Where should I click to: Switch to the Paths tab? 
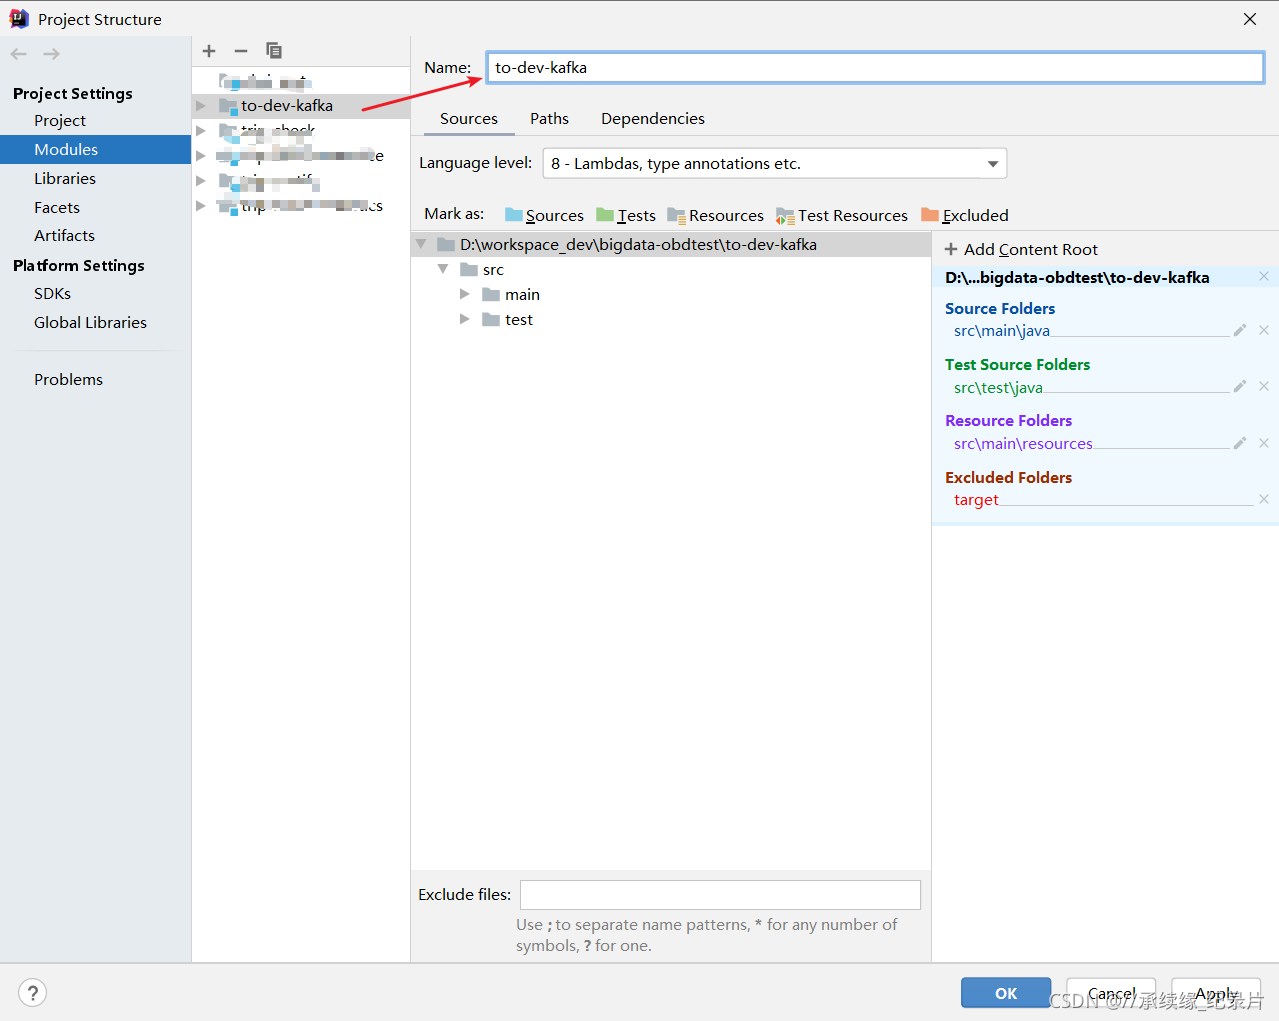click(549, 118)
